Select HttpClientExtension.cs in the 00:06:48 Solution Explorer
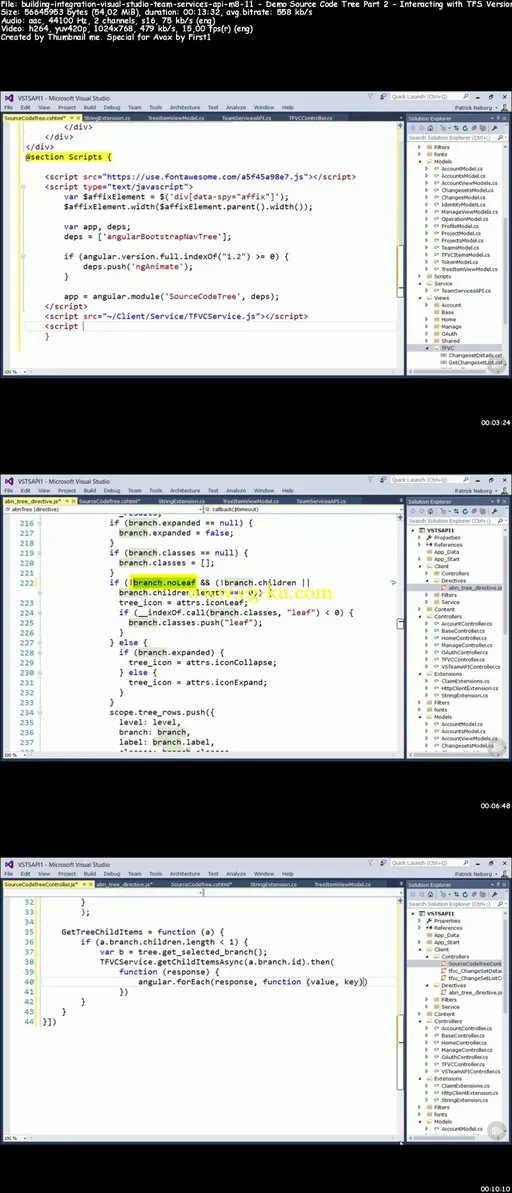512x1193 pixels. pyautogui.click(x=469, y=688)
